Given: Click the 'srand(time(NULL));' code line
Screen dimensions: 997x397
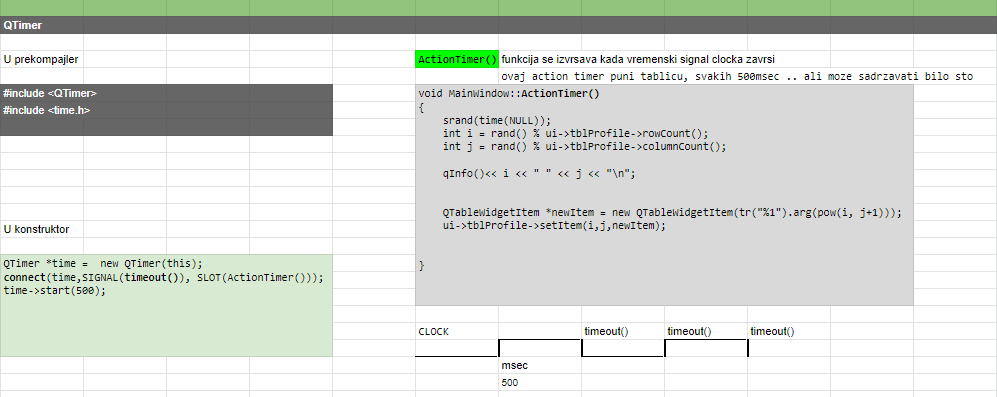Looking at the screenshot, I should pos(497,120).
